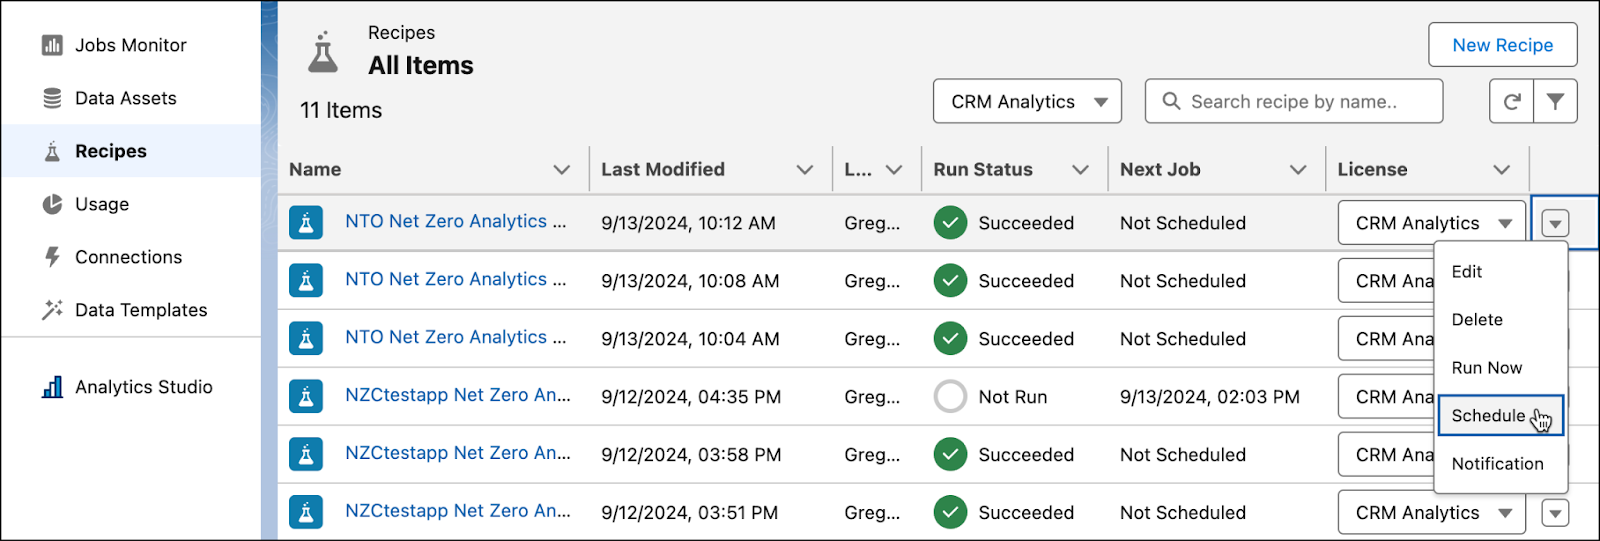
Task: Click the Recipes flask sidebar icon
Action: 52,151
